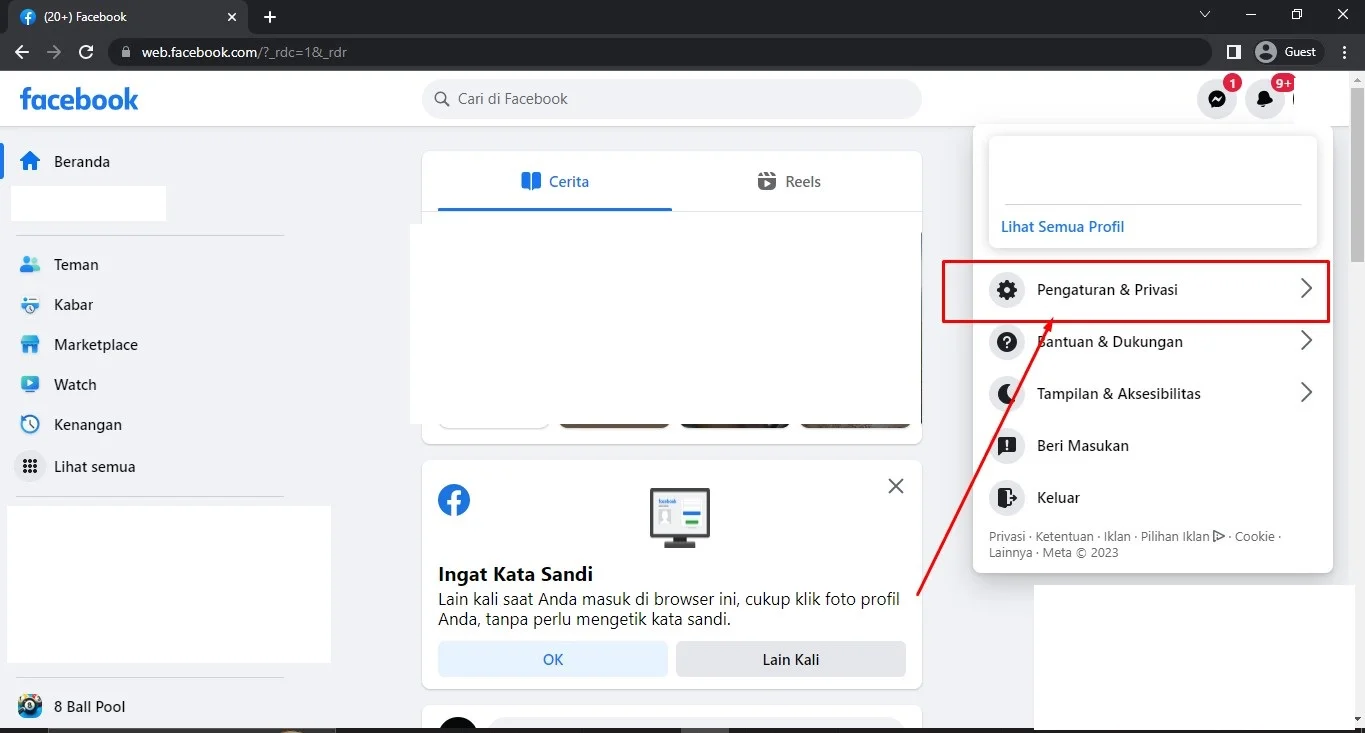
Task: Click the Beranda home icon
Action: [x=30, y=161]
